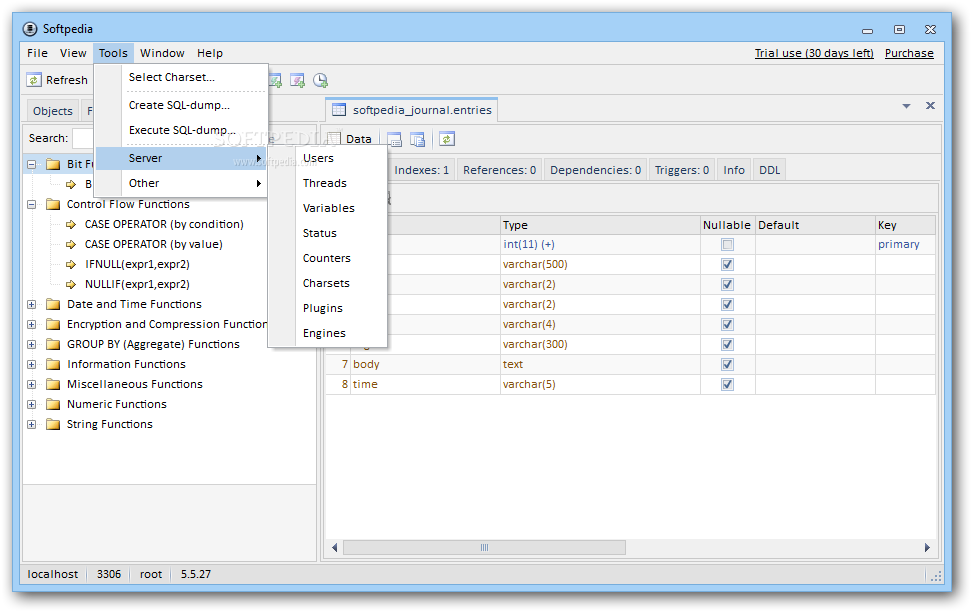Open the Purchase link
Image resolution: width=972 pixels, height=612 pixels.
point(909,53)
